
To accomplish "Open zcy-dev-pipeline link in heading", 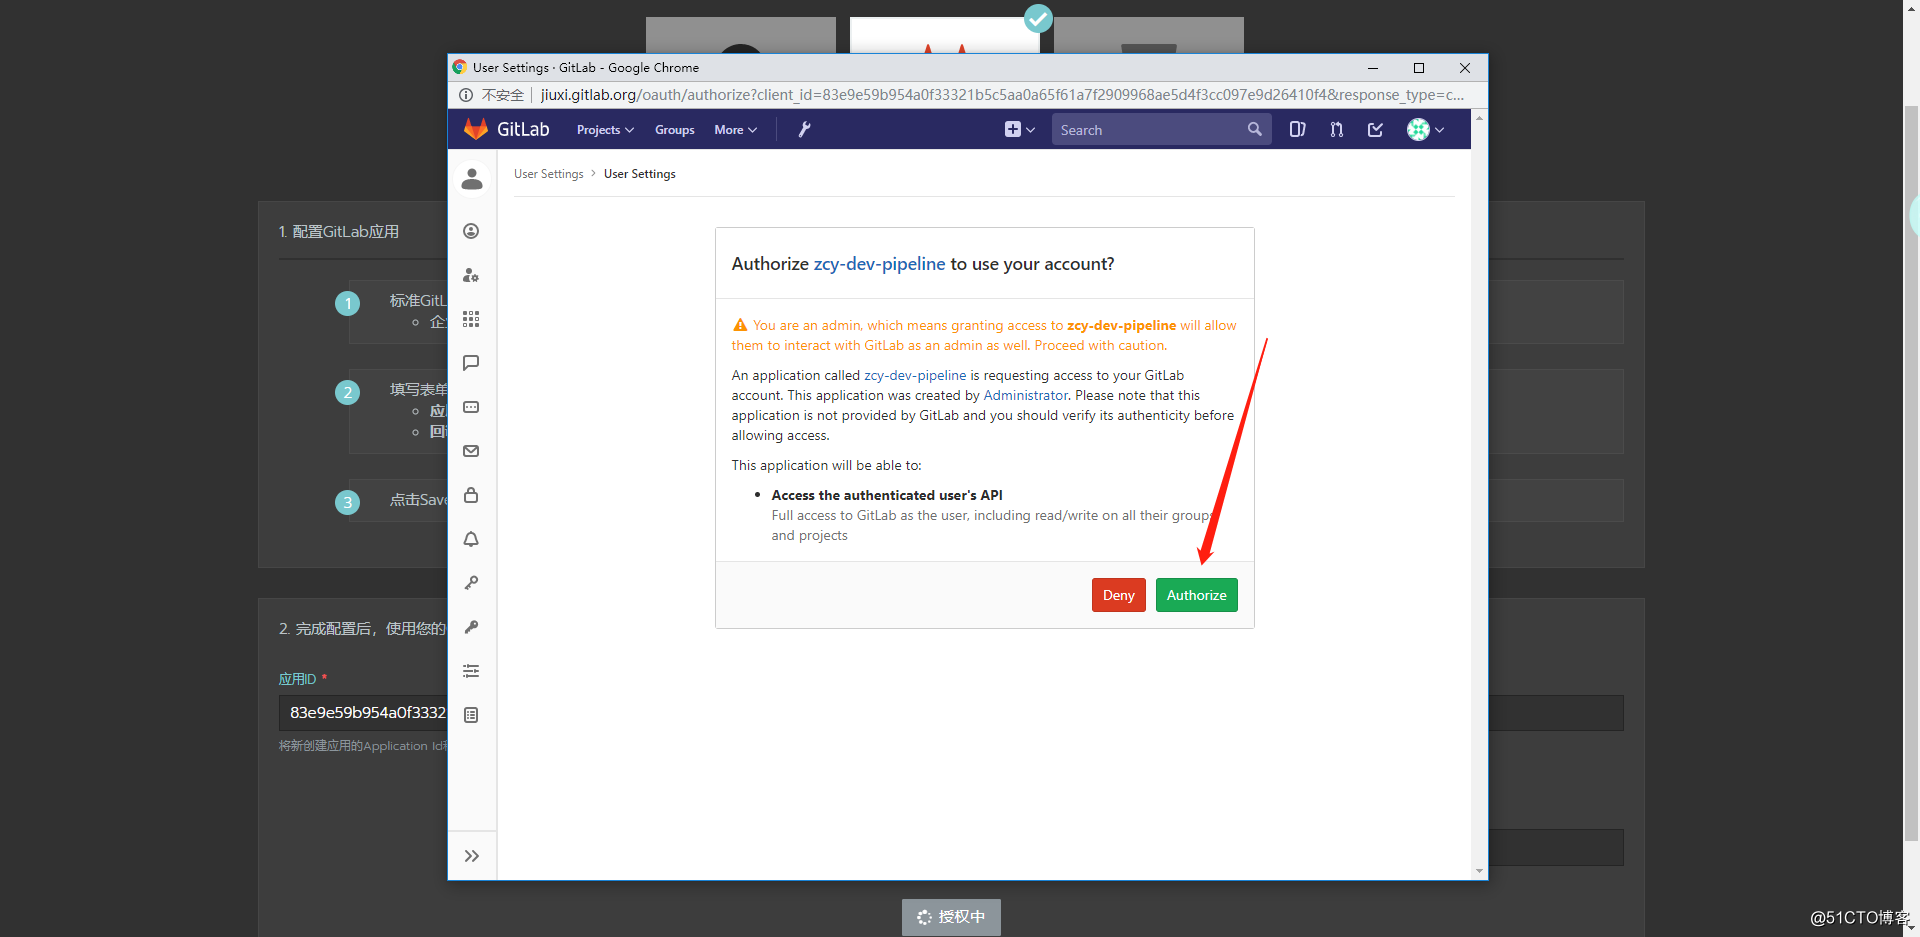I will [879, 264].
